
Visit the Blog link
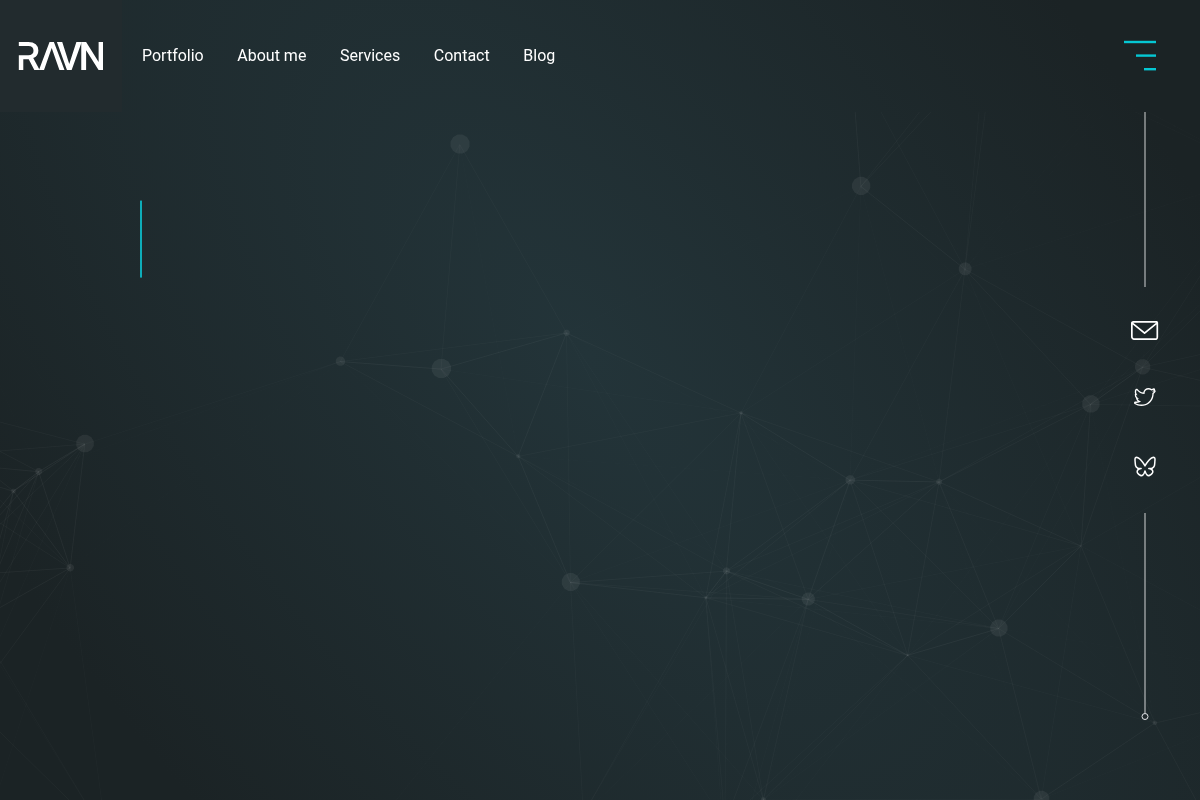tap(539, 56)
